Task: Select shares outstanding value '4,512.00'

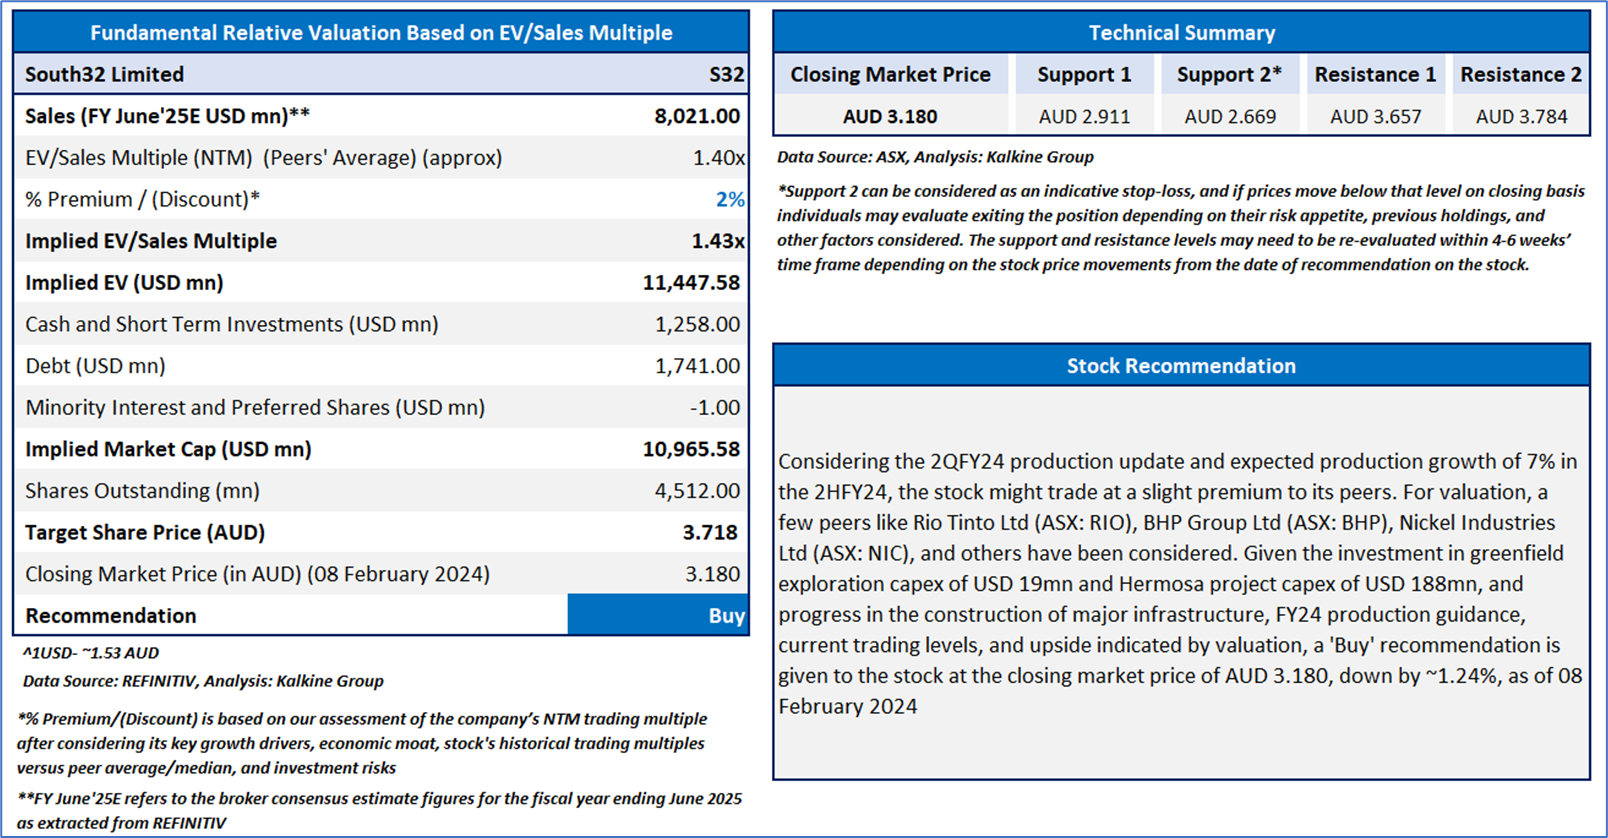Action: pos(697,491)
